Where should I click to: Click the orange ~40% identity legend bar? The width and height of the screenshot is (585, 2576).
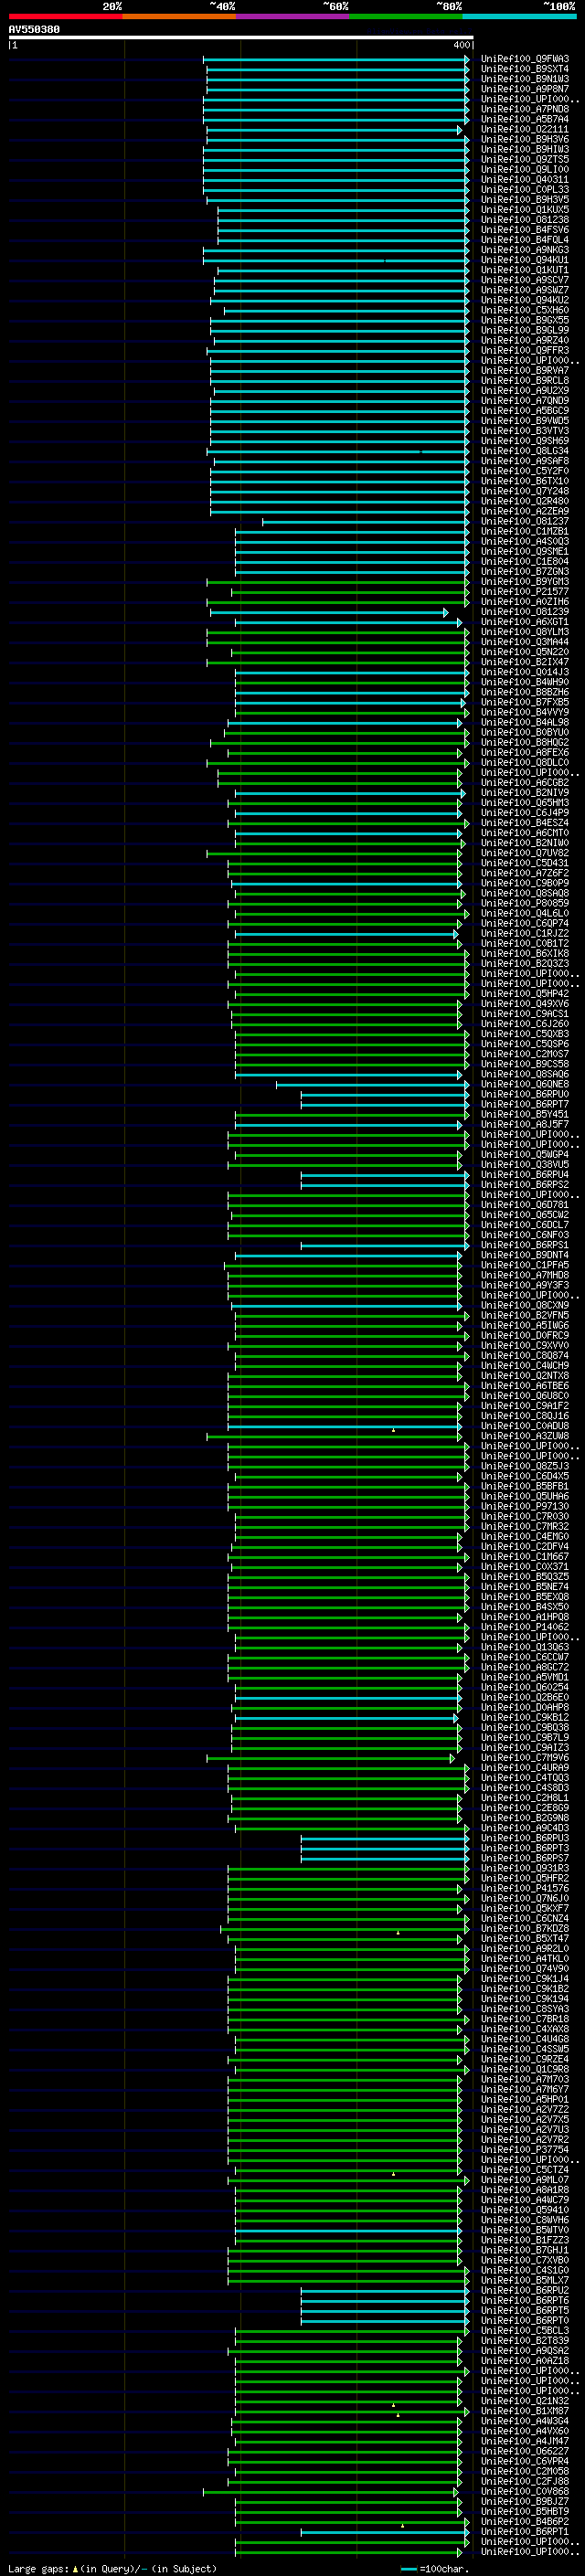coord(179,16)
